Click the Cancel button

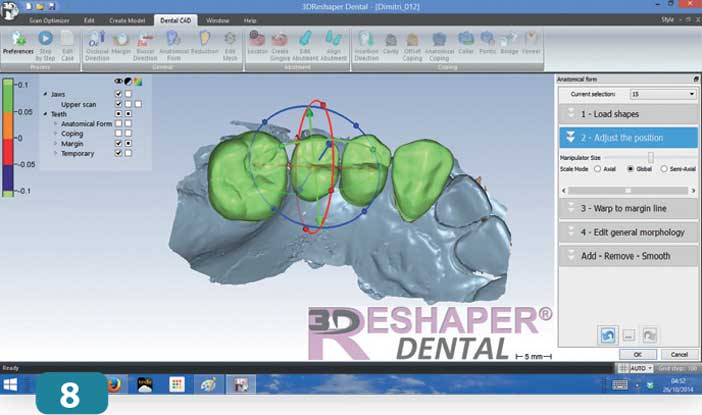[679, 354]
